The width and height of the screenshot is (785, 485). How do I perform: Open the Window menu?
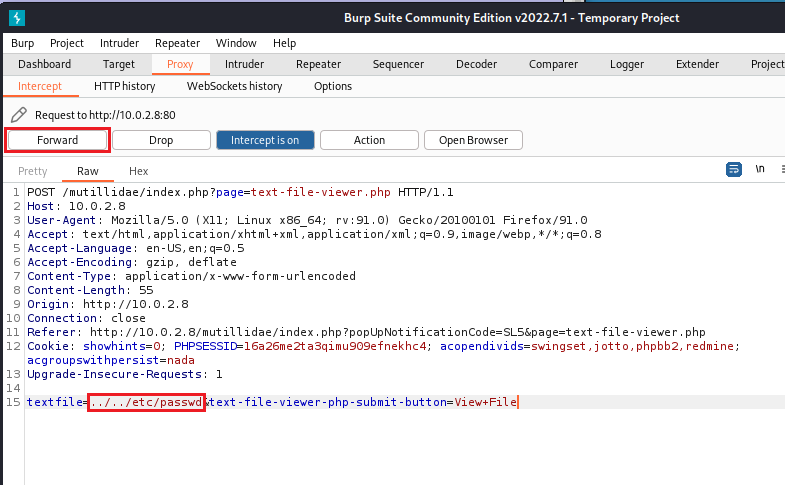236,43
